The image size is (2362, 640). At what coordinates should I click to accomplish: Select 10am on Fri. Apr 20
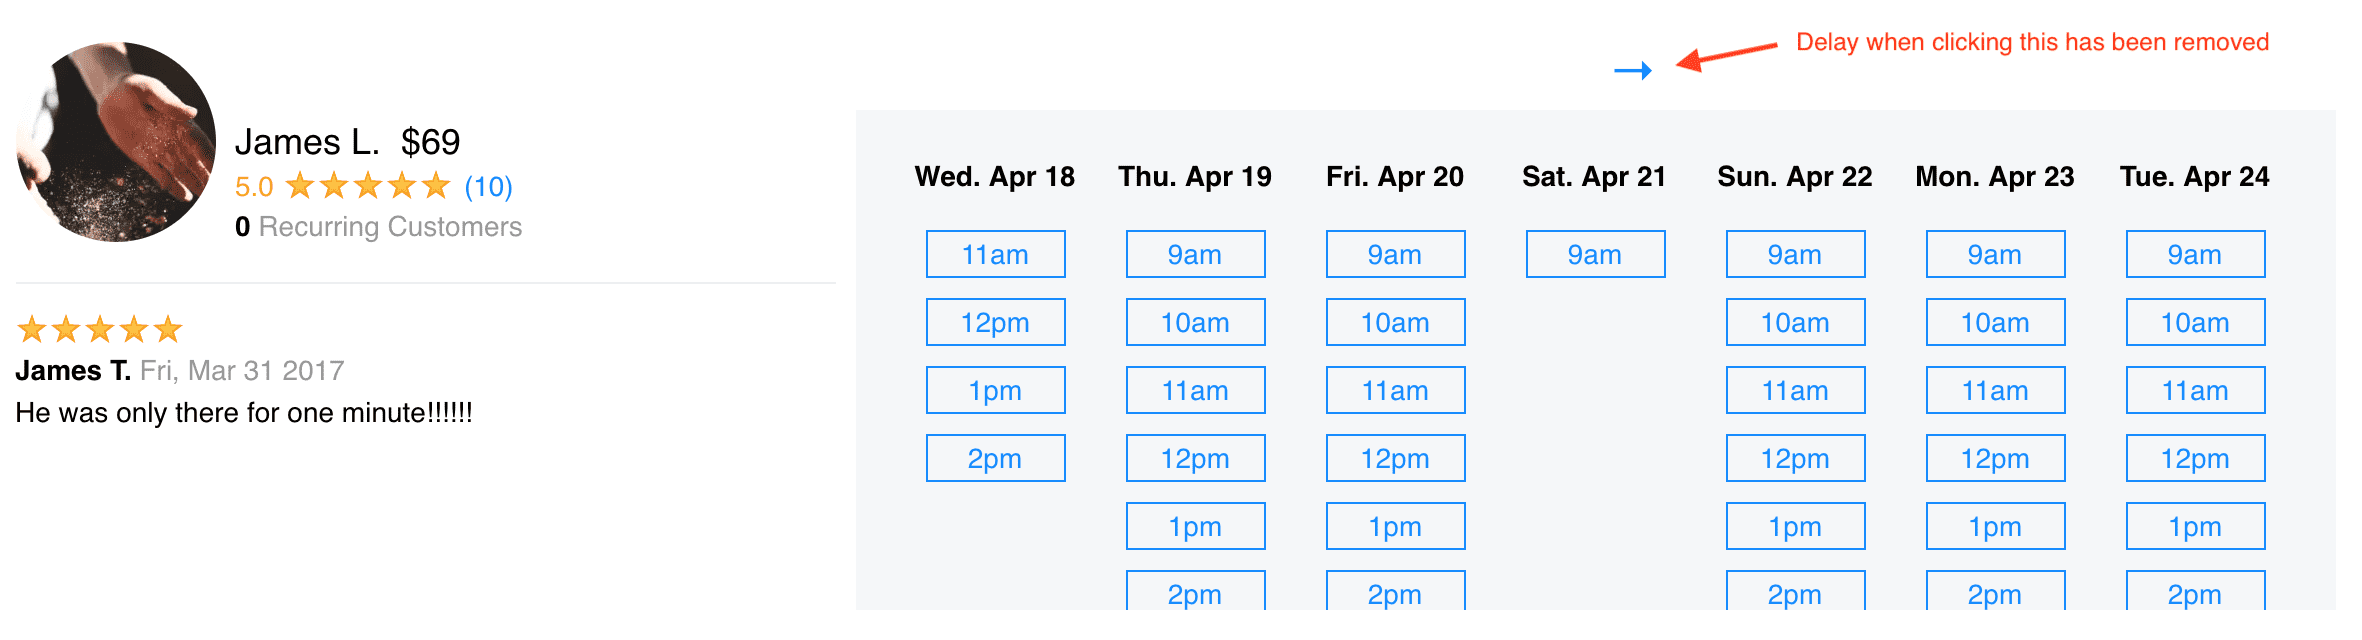(1395, 323)
